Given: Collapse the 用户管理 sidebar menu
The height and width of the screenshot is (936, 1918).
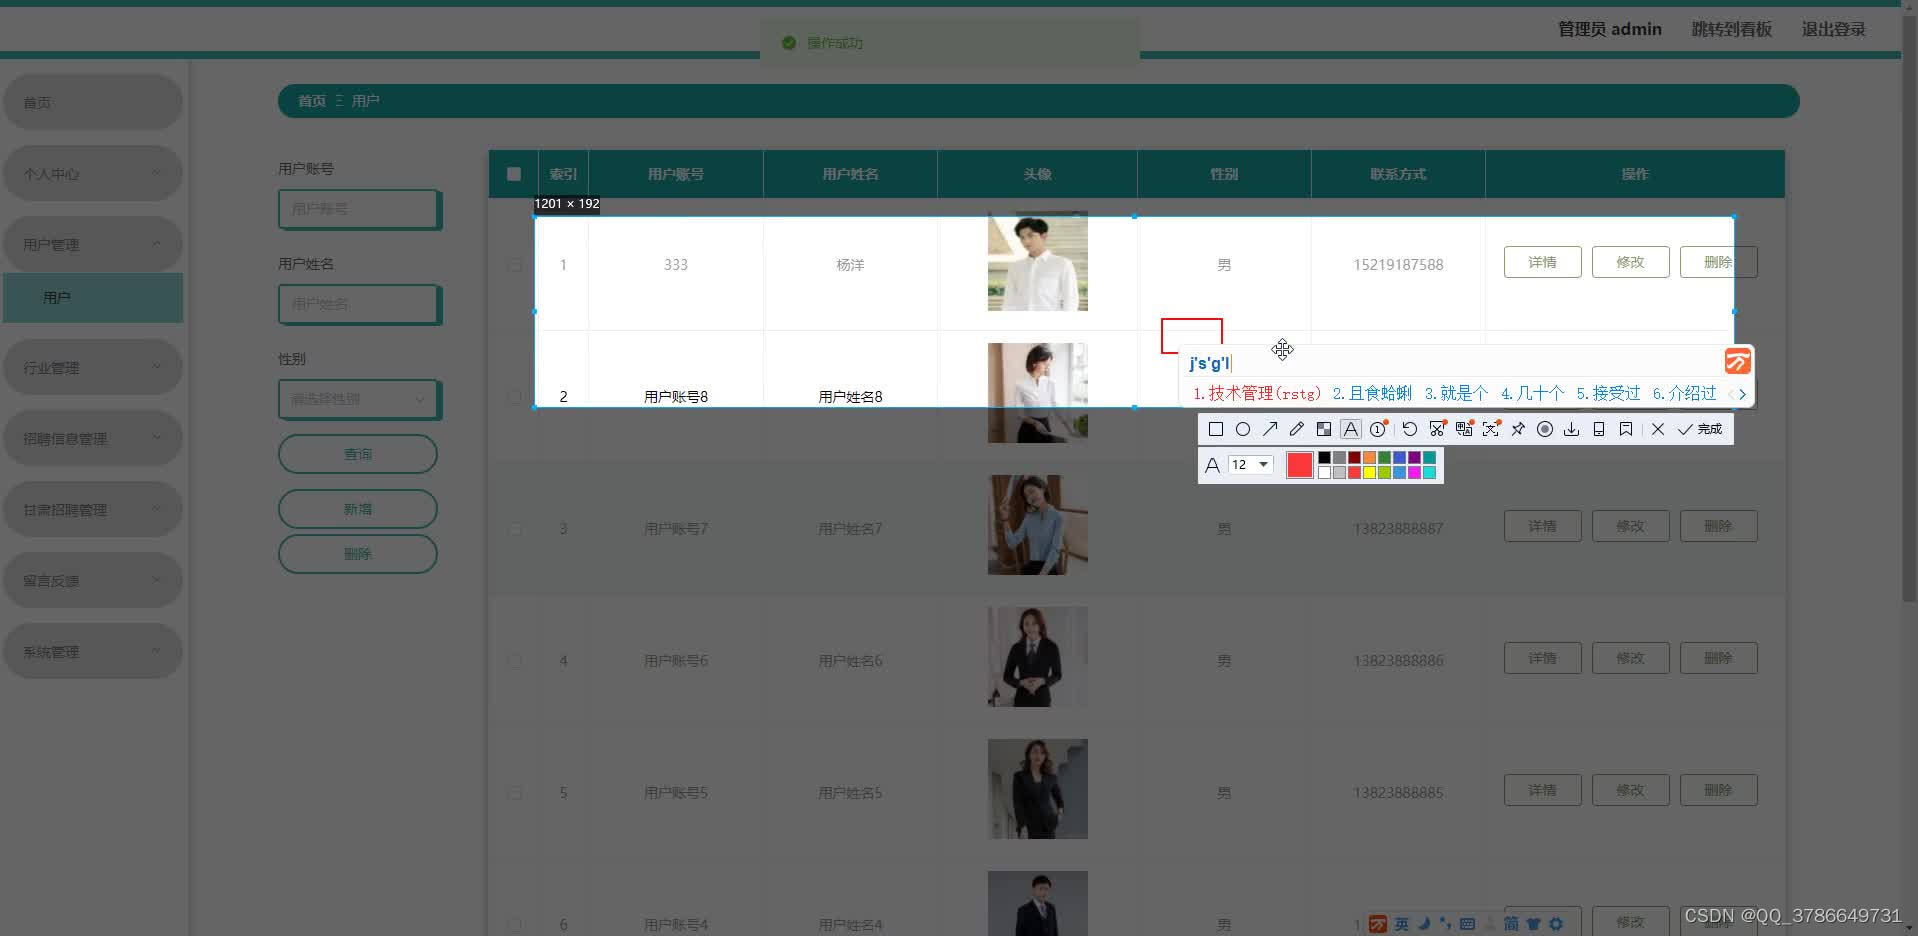Looking at the screenshot, I should [93, 245].
